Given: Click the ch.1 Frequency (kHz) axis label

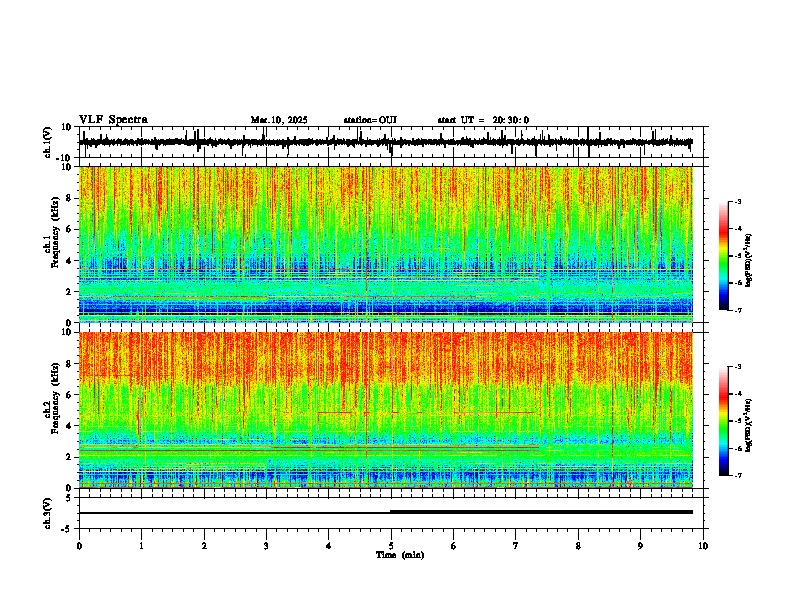Looking at the screenshot, I should pos(52,233).
